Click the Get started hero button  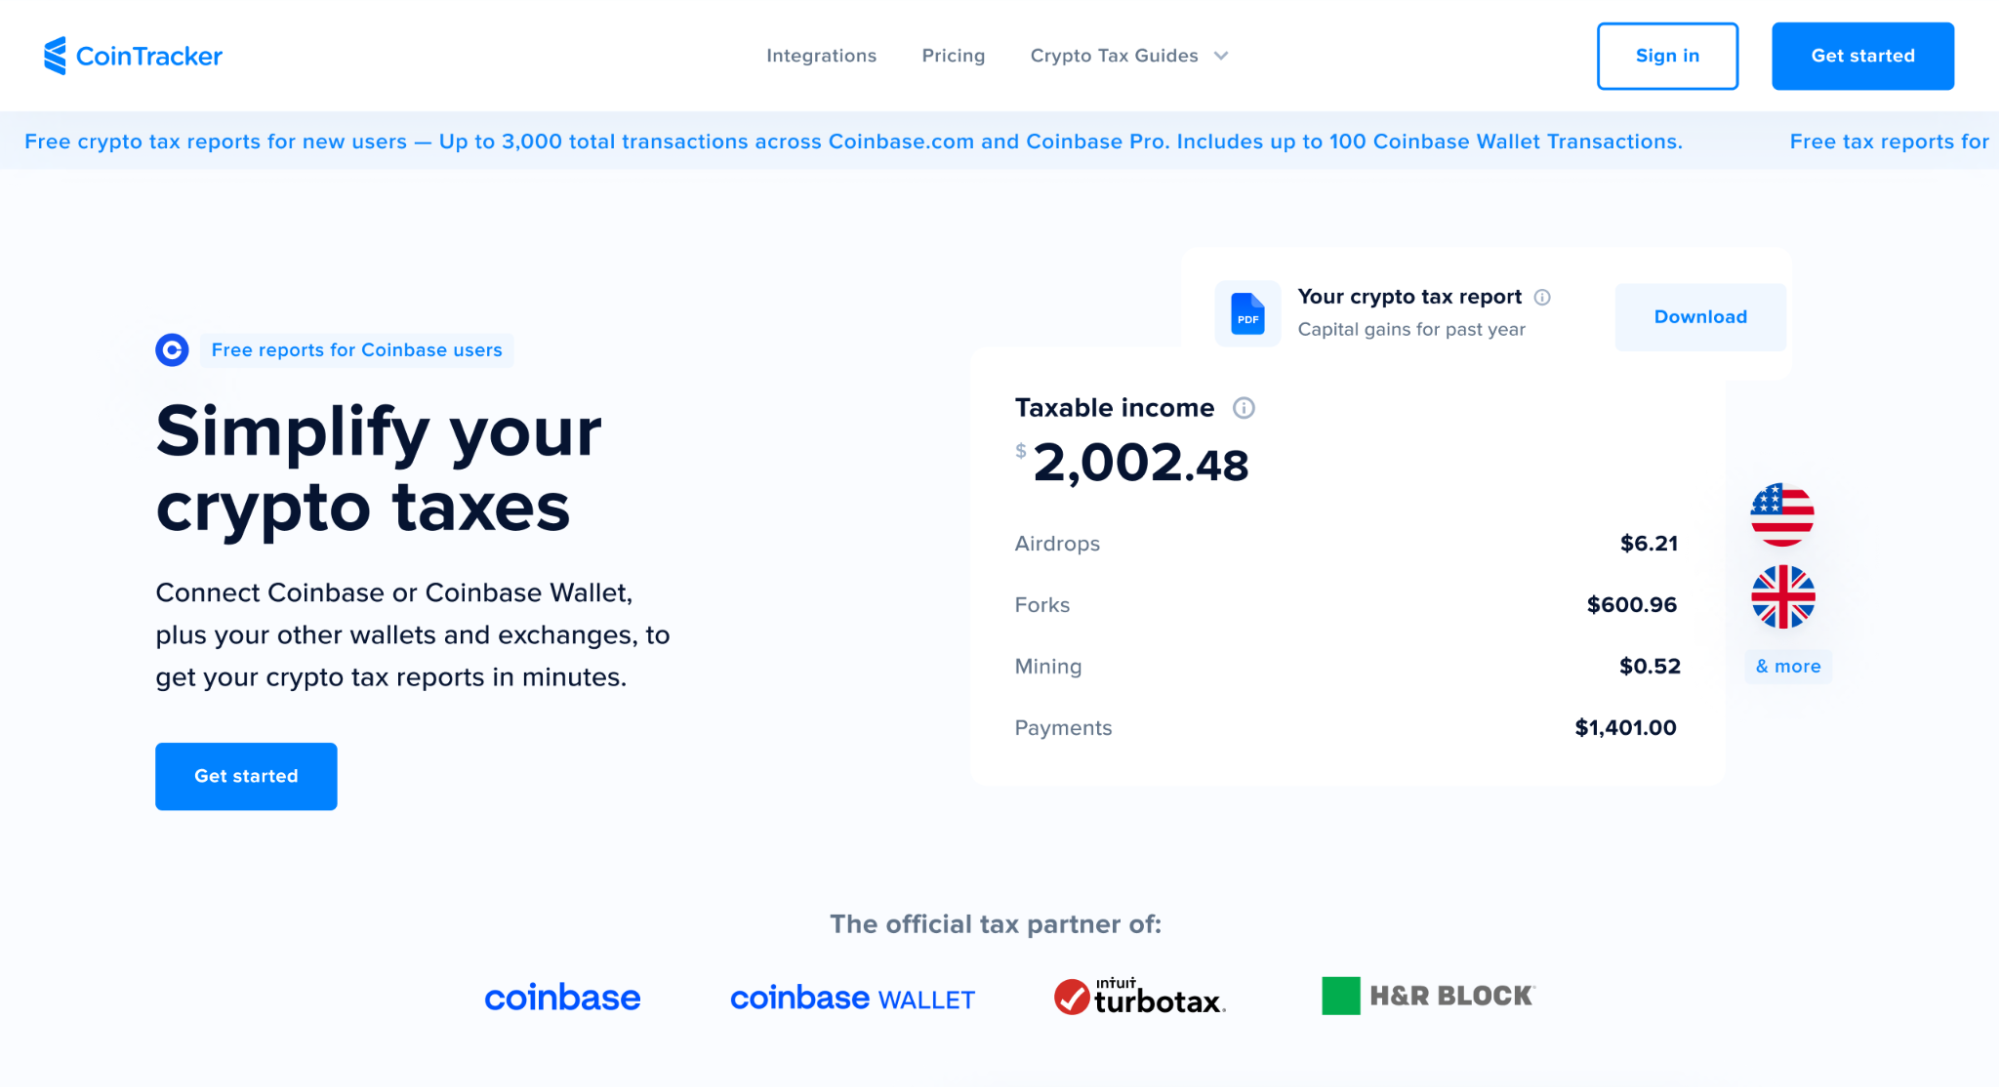[245, 774]
